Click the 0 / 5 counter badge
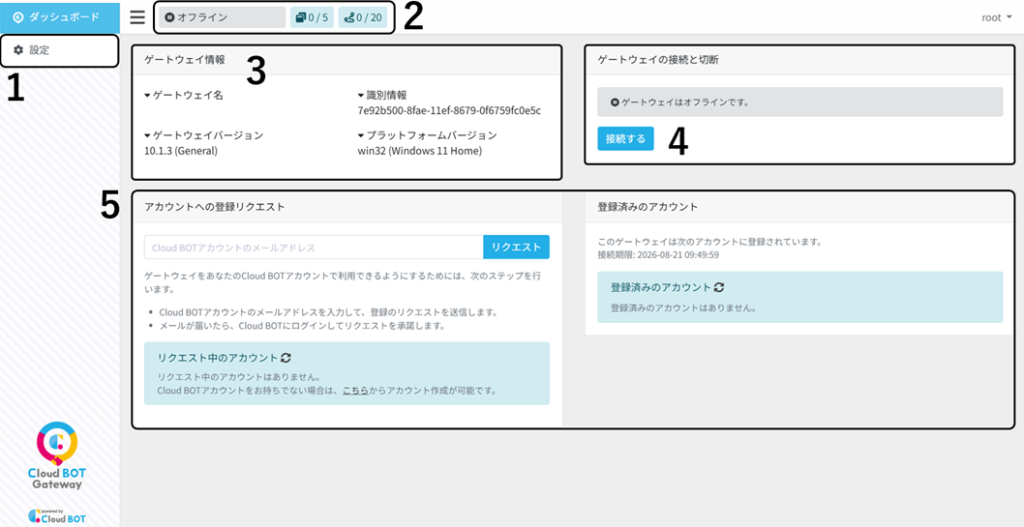 pos(312,18)
